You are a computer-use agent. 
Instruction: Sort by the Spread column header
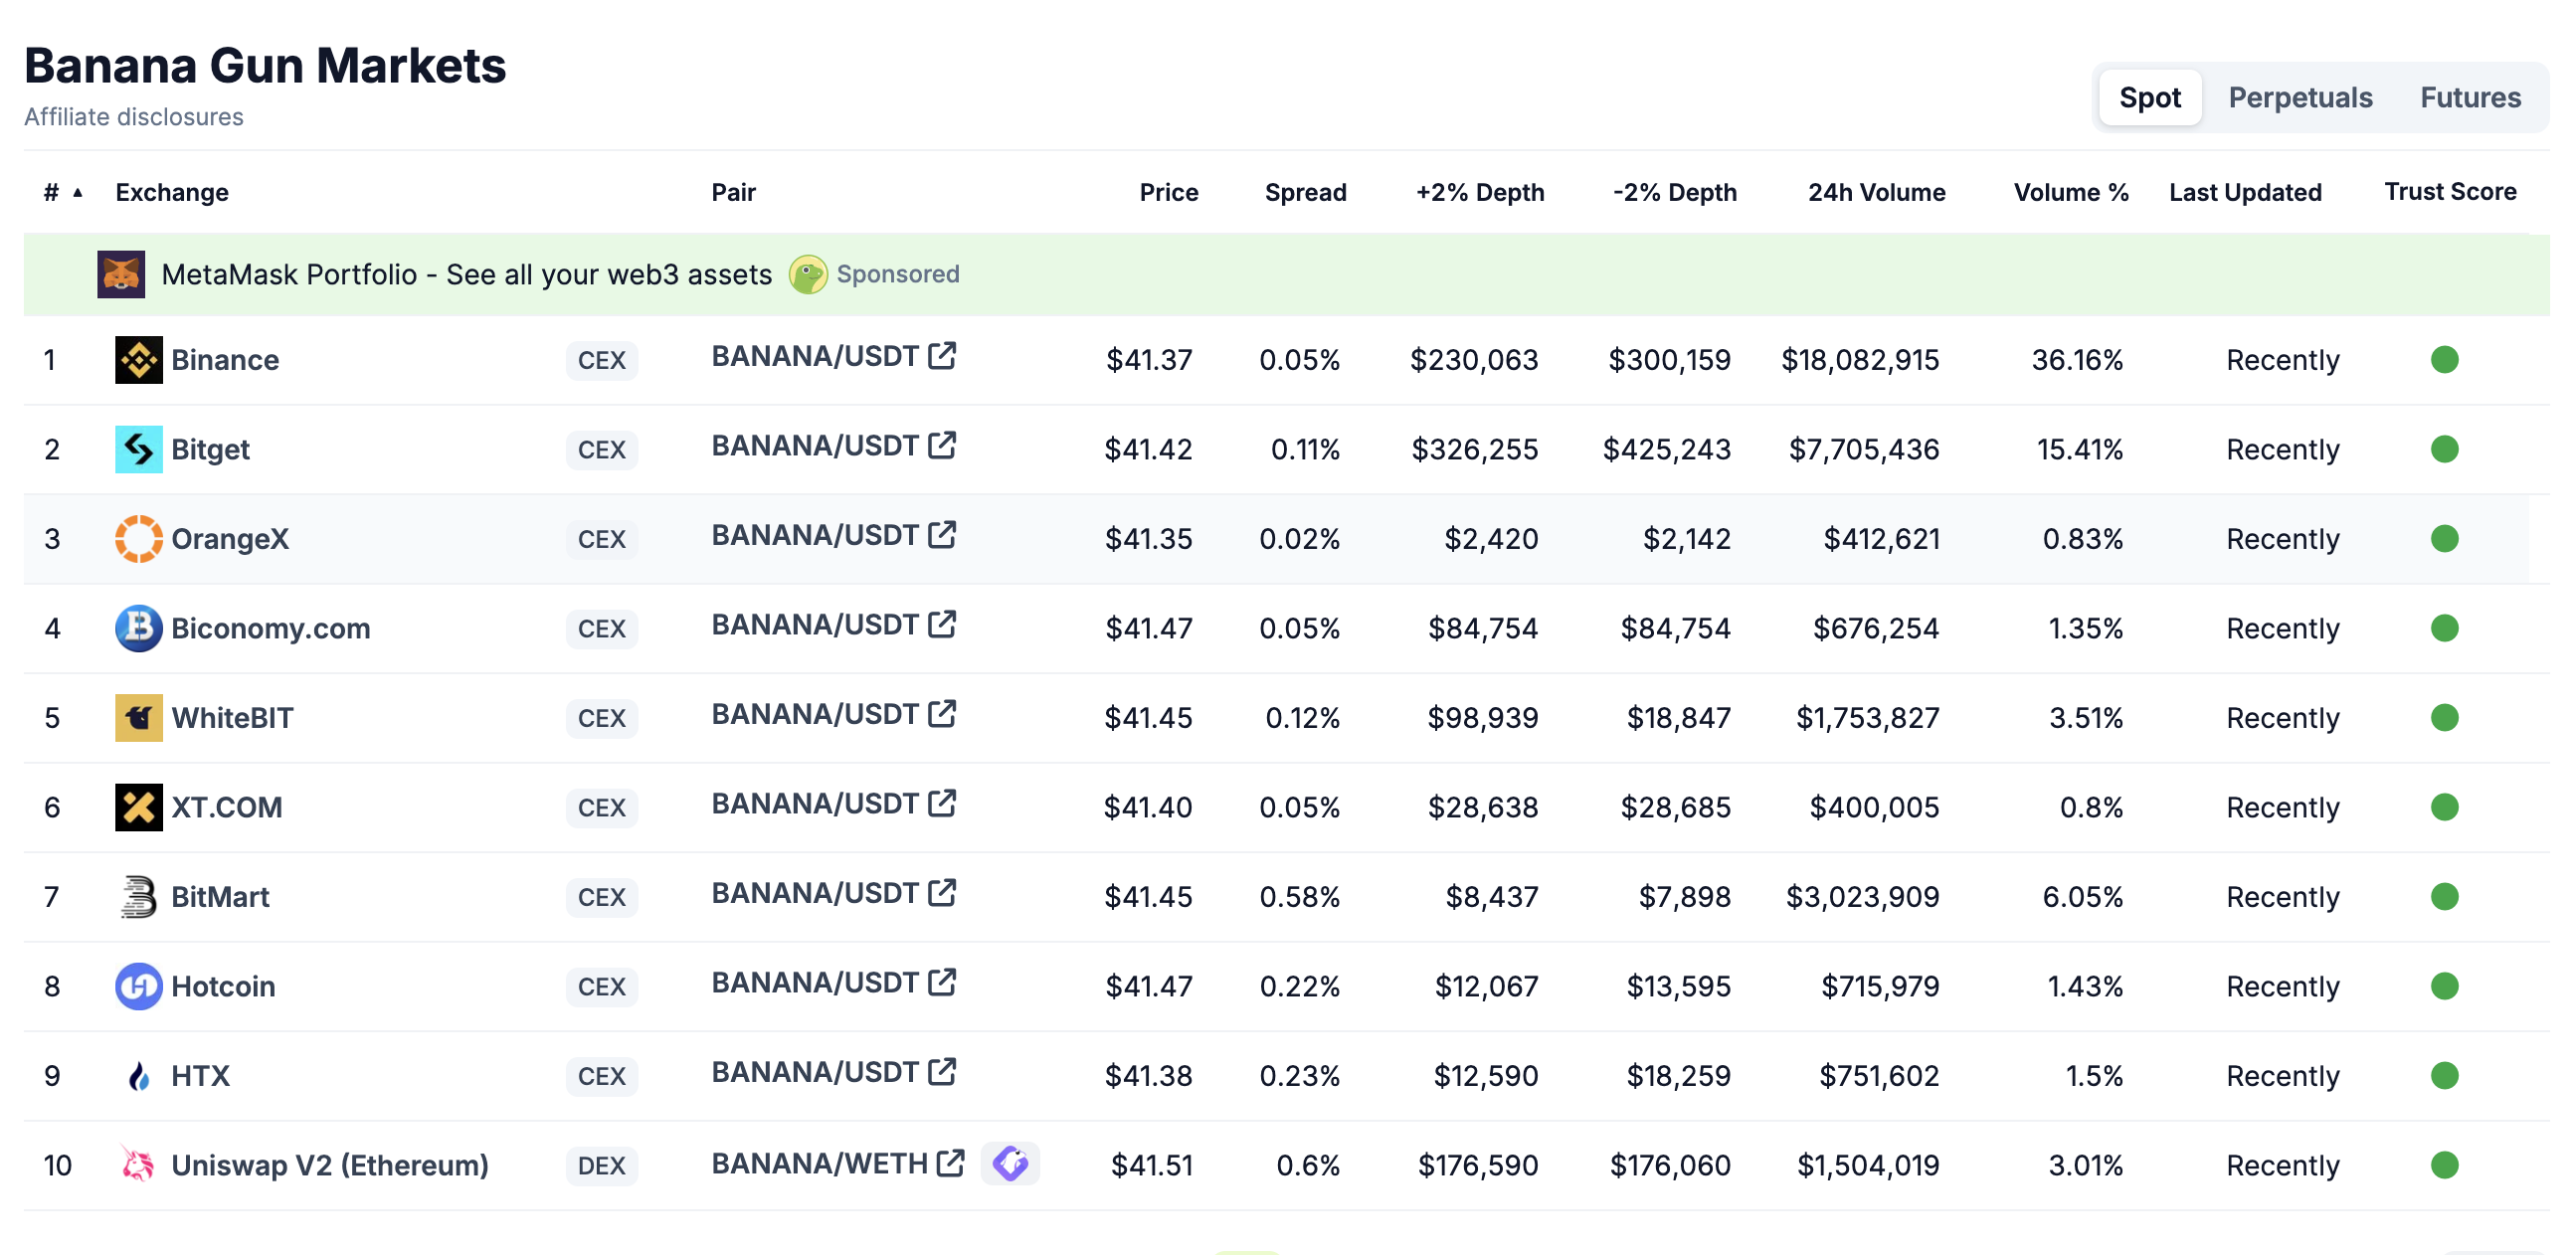1305,192
